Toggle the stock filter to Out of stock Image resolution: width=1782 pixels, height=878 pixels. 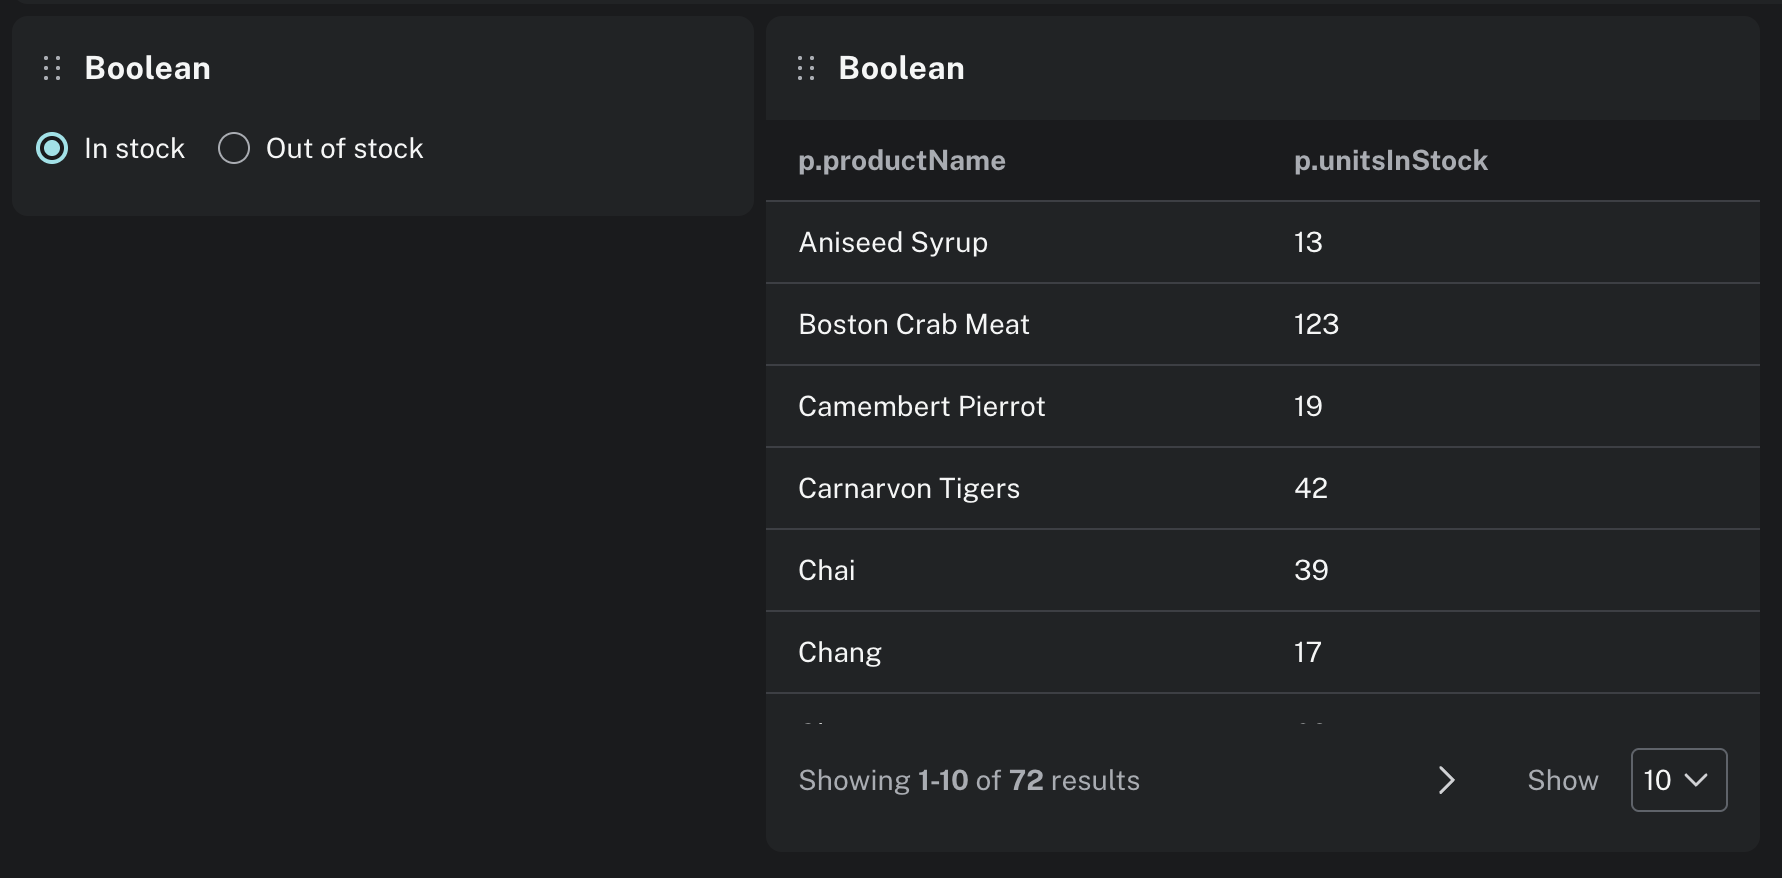tap(233, 148)
